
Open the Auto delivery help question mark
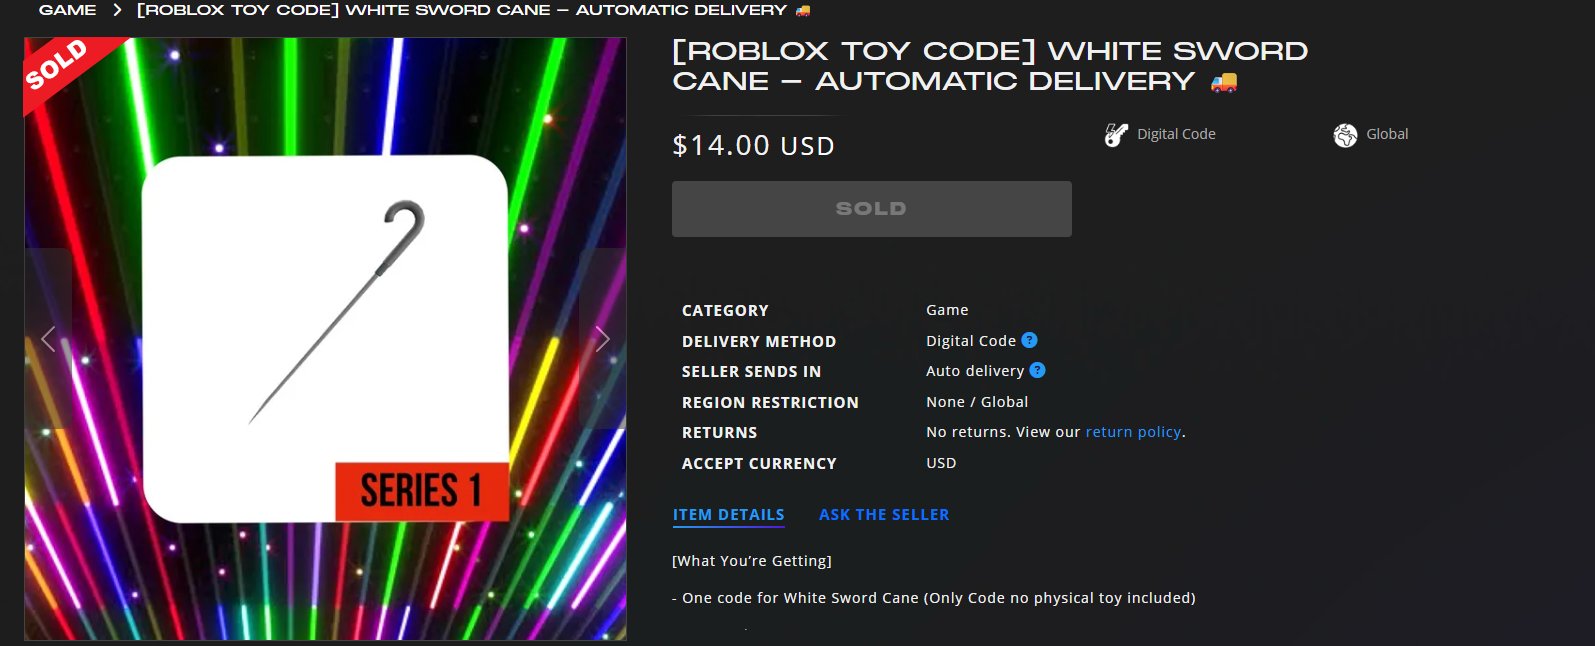[x=1037, y=370]
